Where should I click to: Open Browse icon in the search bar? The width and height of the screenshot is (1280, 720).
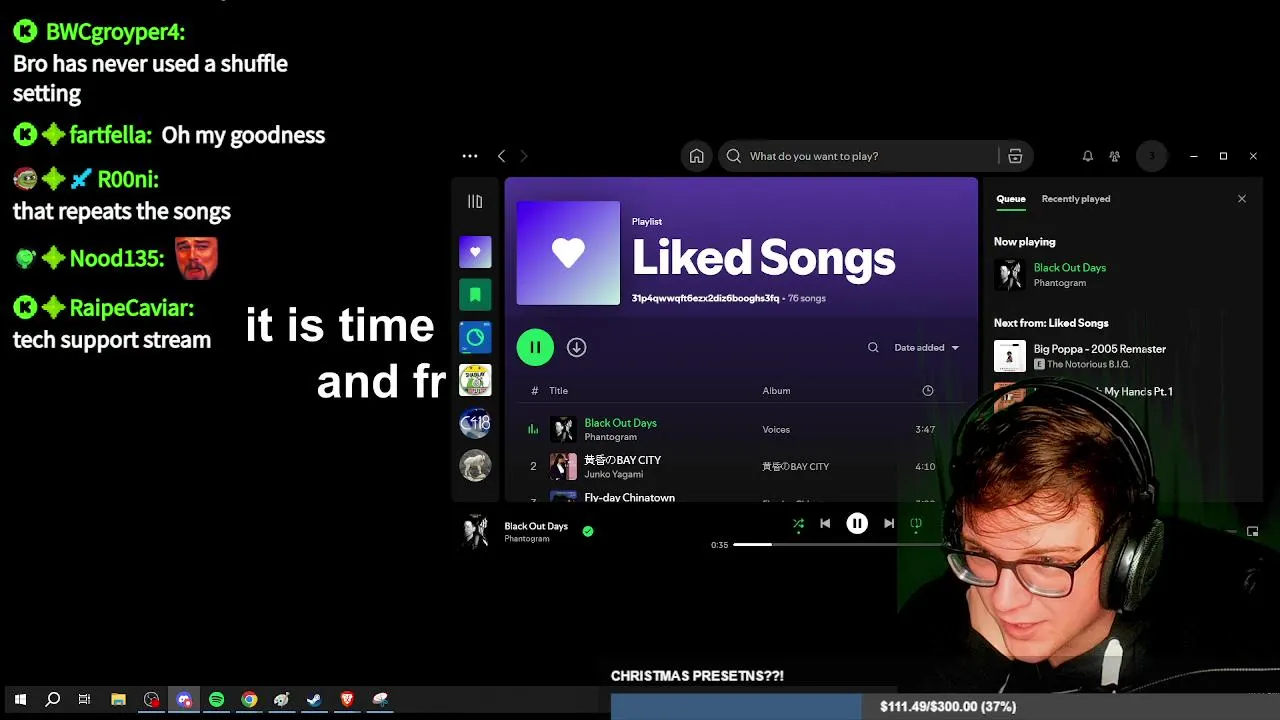[1015, 156]
